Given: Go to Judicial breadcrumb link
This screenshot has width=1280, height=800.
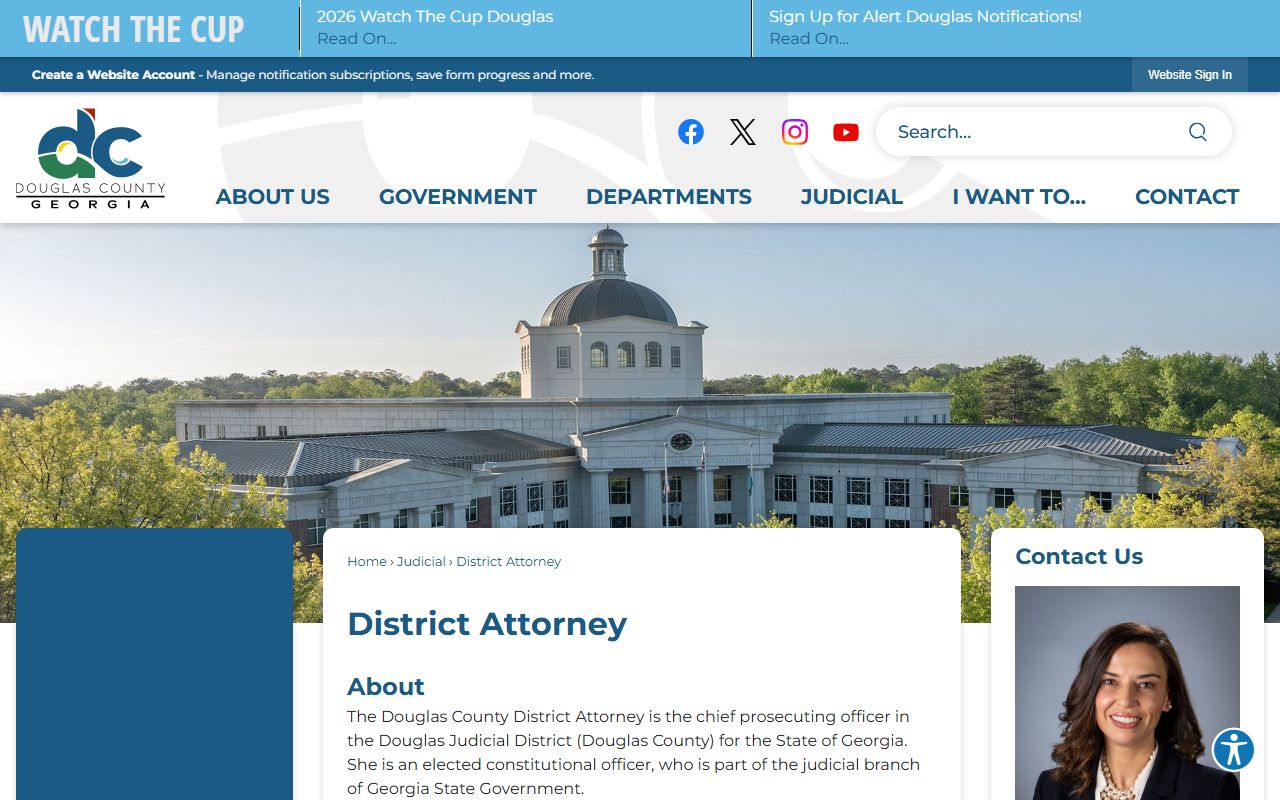Looking at the screenshot, I should click(421, 562).
